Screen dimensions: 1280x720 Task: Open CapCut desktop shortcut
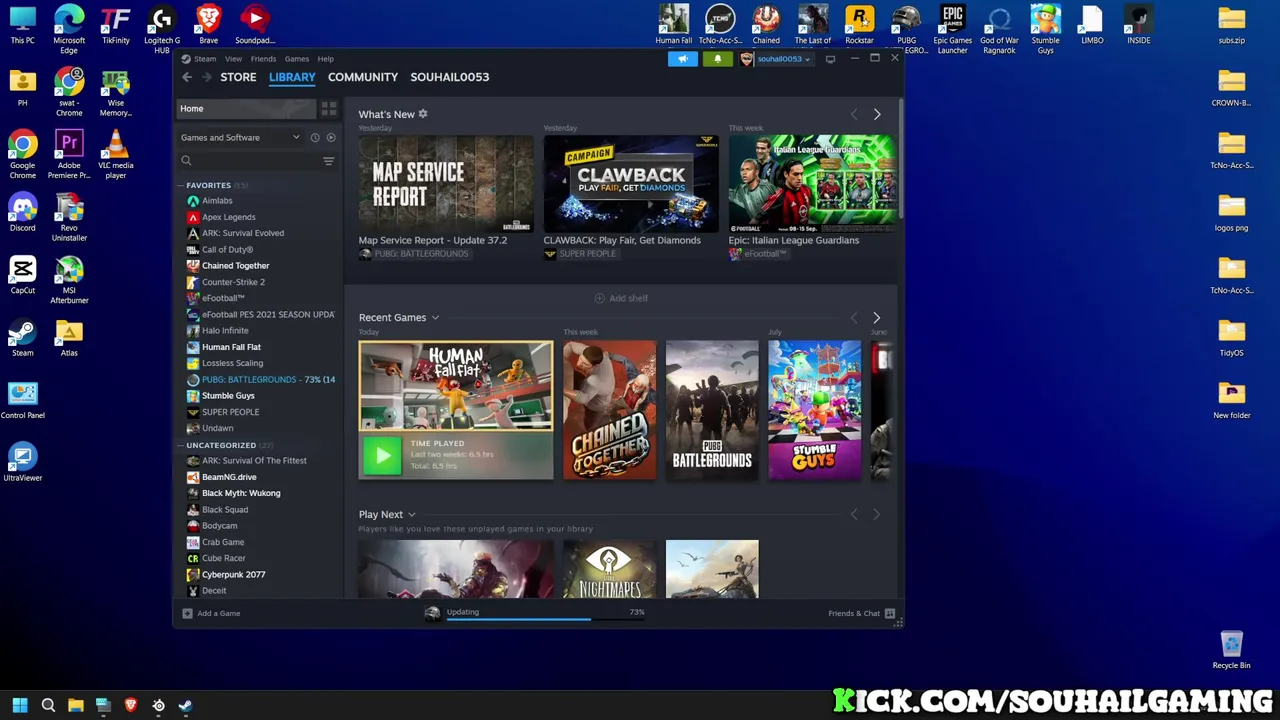tap(22, 275)
